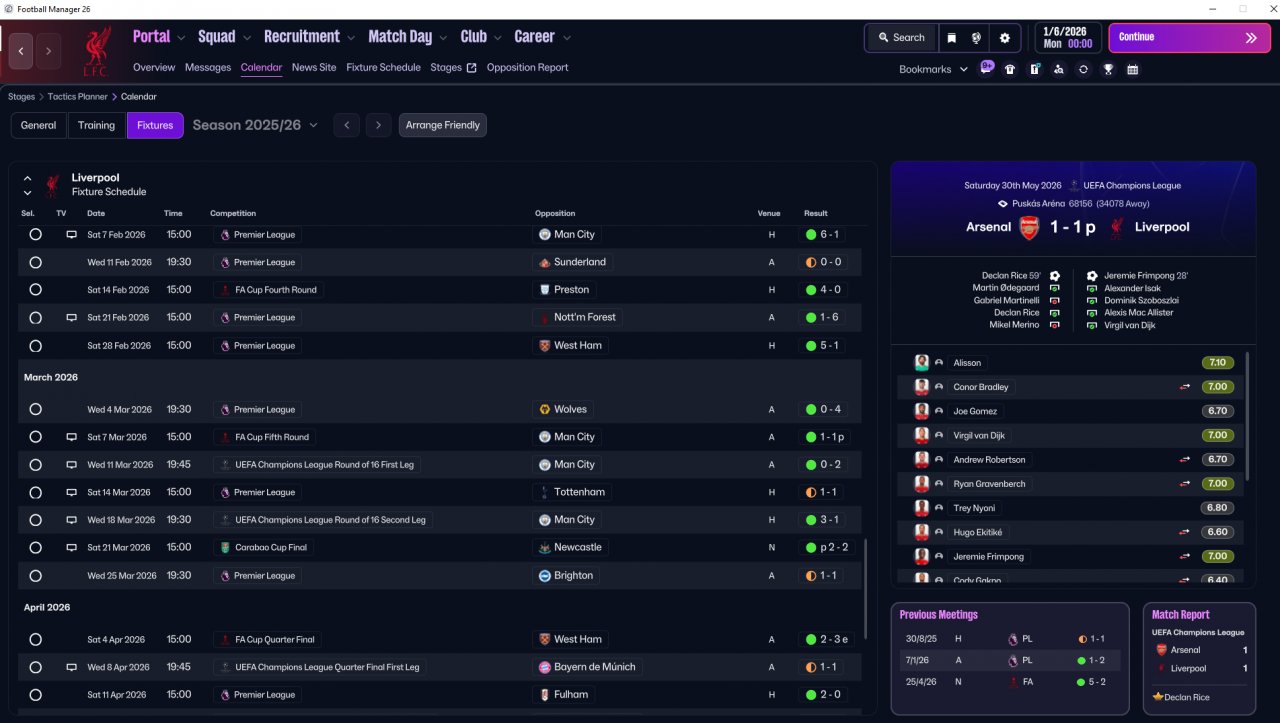Image resolution: width=1280 pixels, height=723 pixels.
Task: Expand the Bookmarks dropdown
Action: coord(934,70)
